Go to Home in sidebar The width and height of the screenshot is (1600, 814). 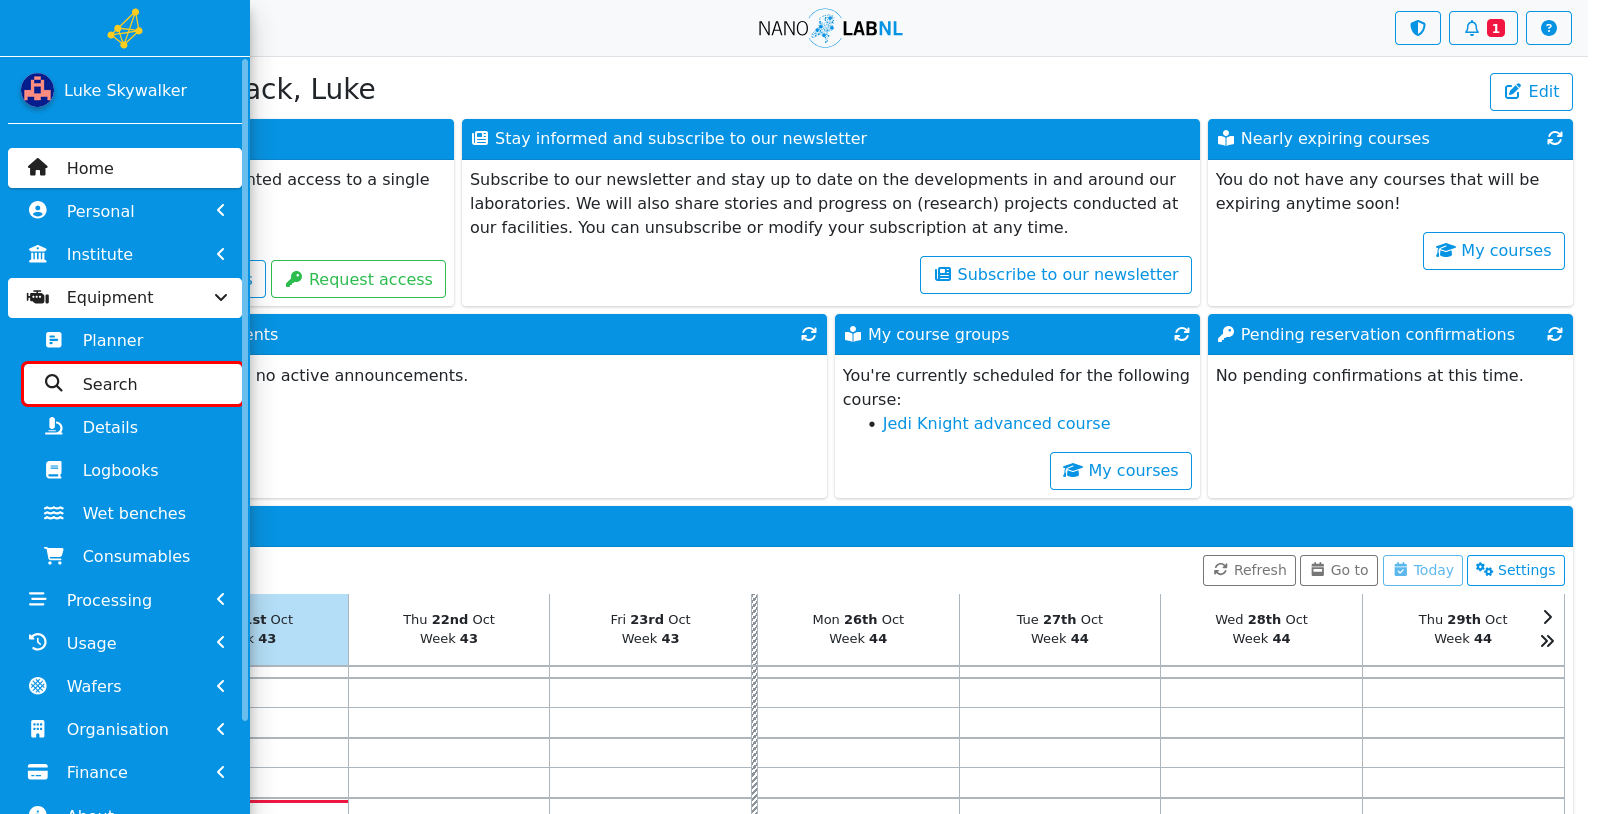[125, 168]
